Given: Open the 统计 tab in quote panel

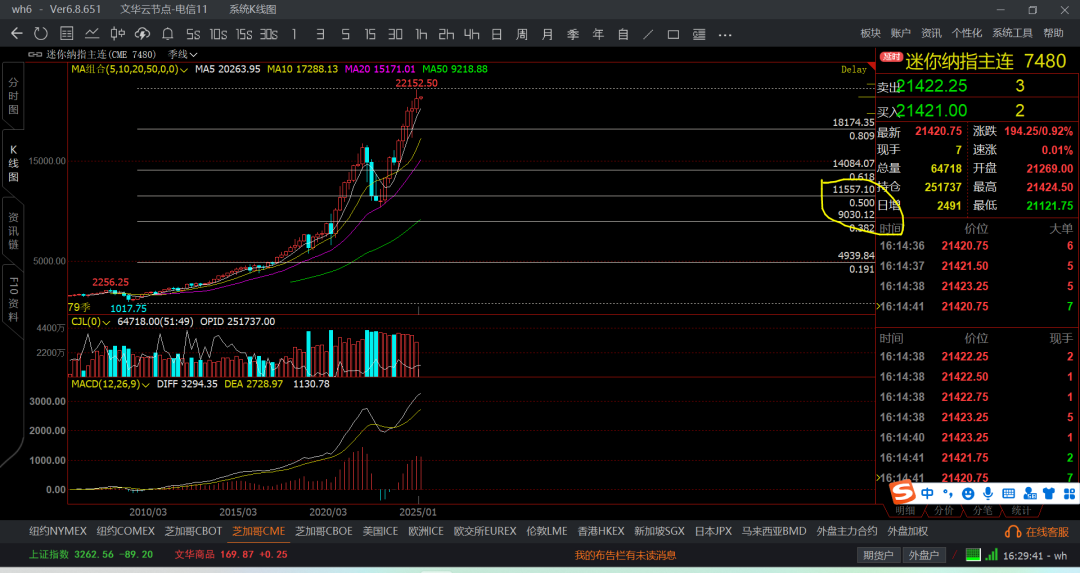Looking at the screenshot, I should (x=1021, y=510).
